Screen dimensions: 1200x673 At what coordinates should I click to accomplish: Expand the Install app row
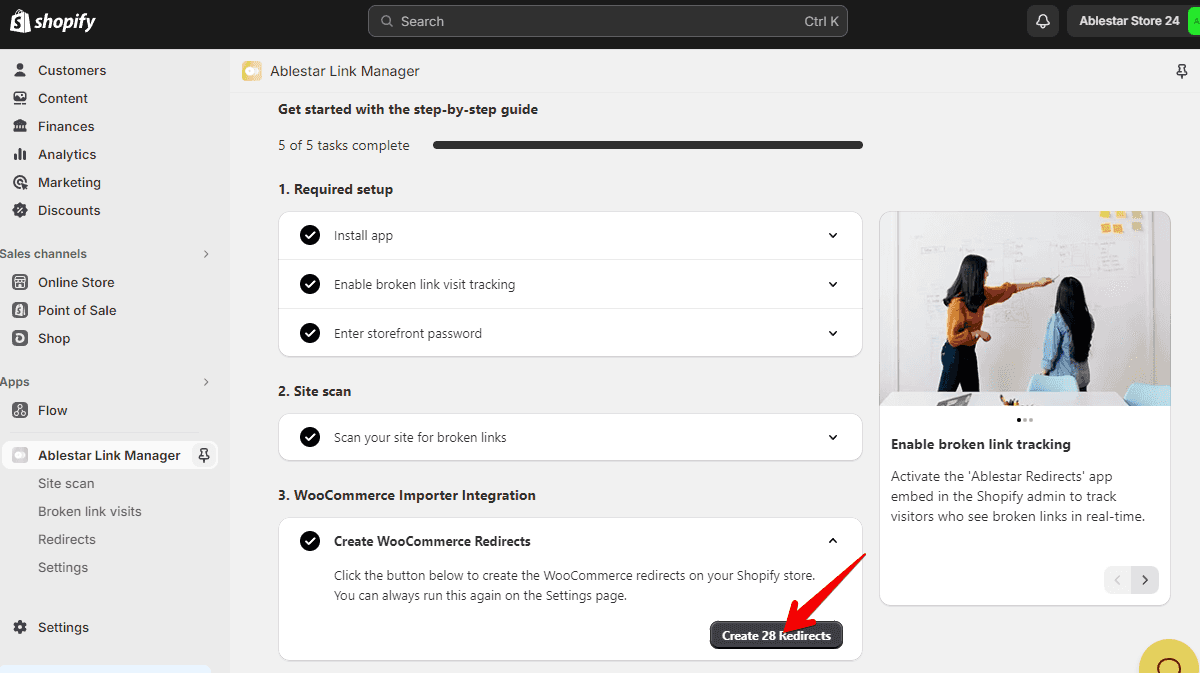pos(833,236)
